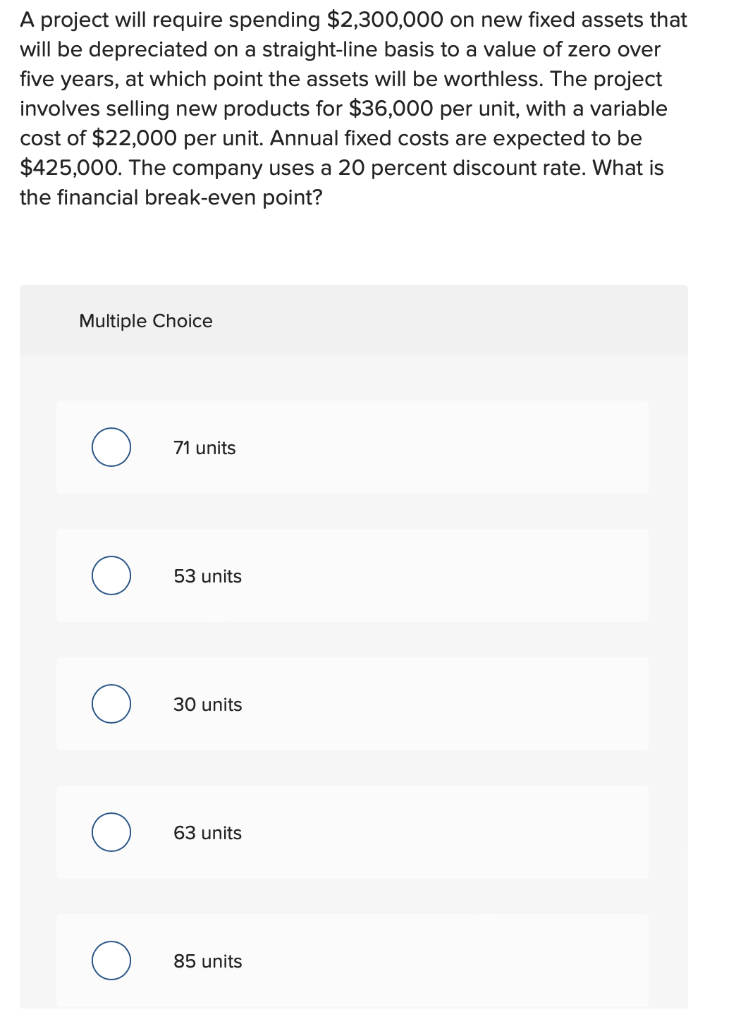Select the radio button for 85 units
The image size is (736, 1024).
pyautogui.click(x=110, y=960)
